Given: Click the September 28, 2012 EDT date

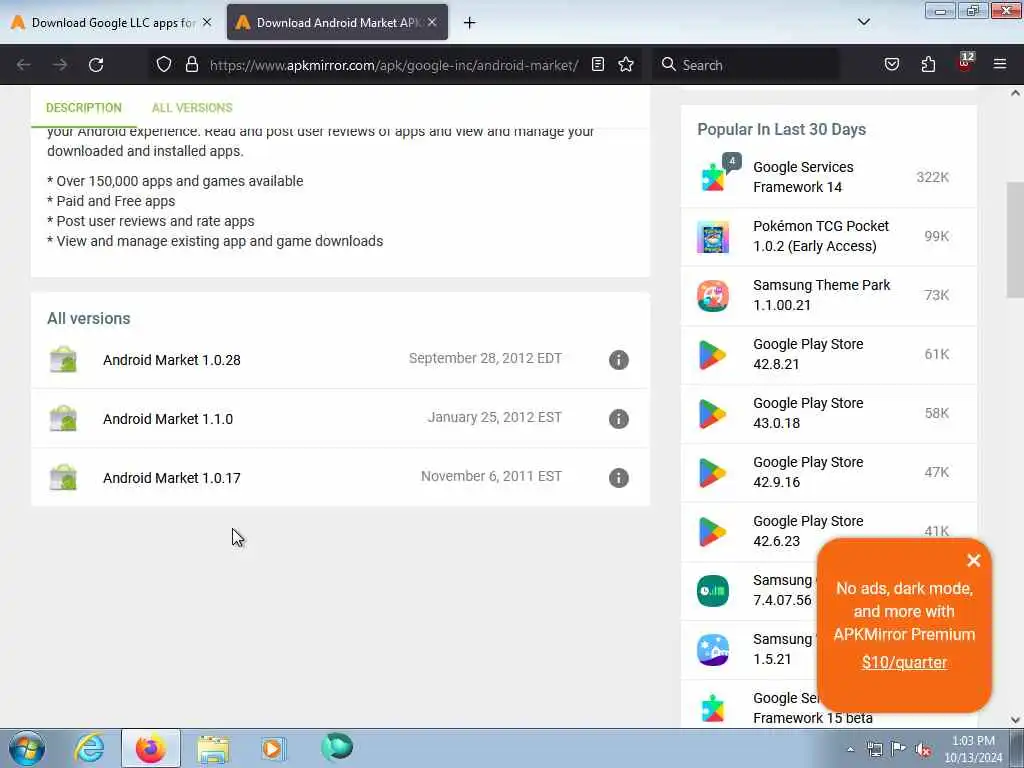Looking at the screenshot, I should [485, 358].
